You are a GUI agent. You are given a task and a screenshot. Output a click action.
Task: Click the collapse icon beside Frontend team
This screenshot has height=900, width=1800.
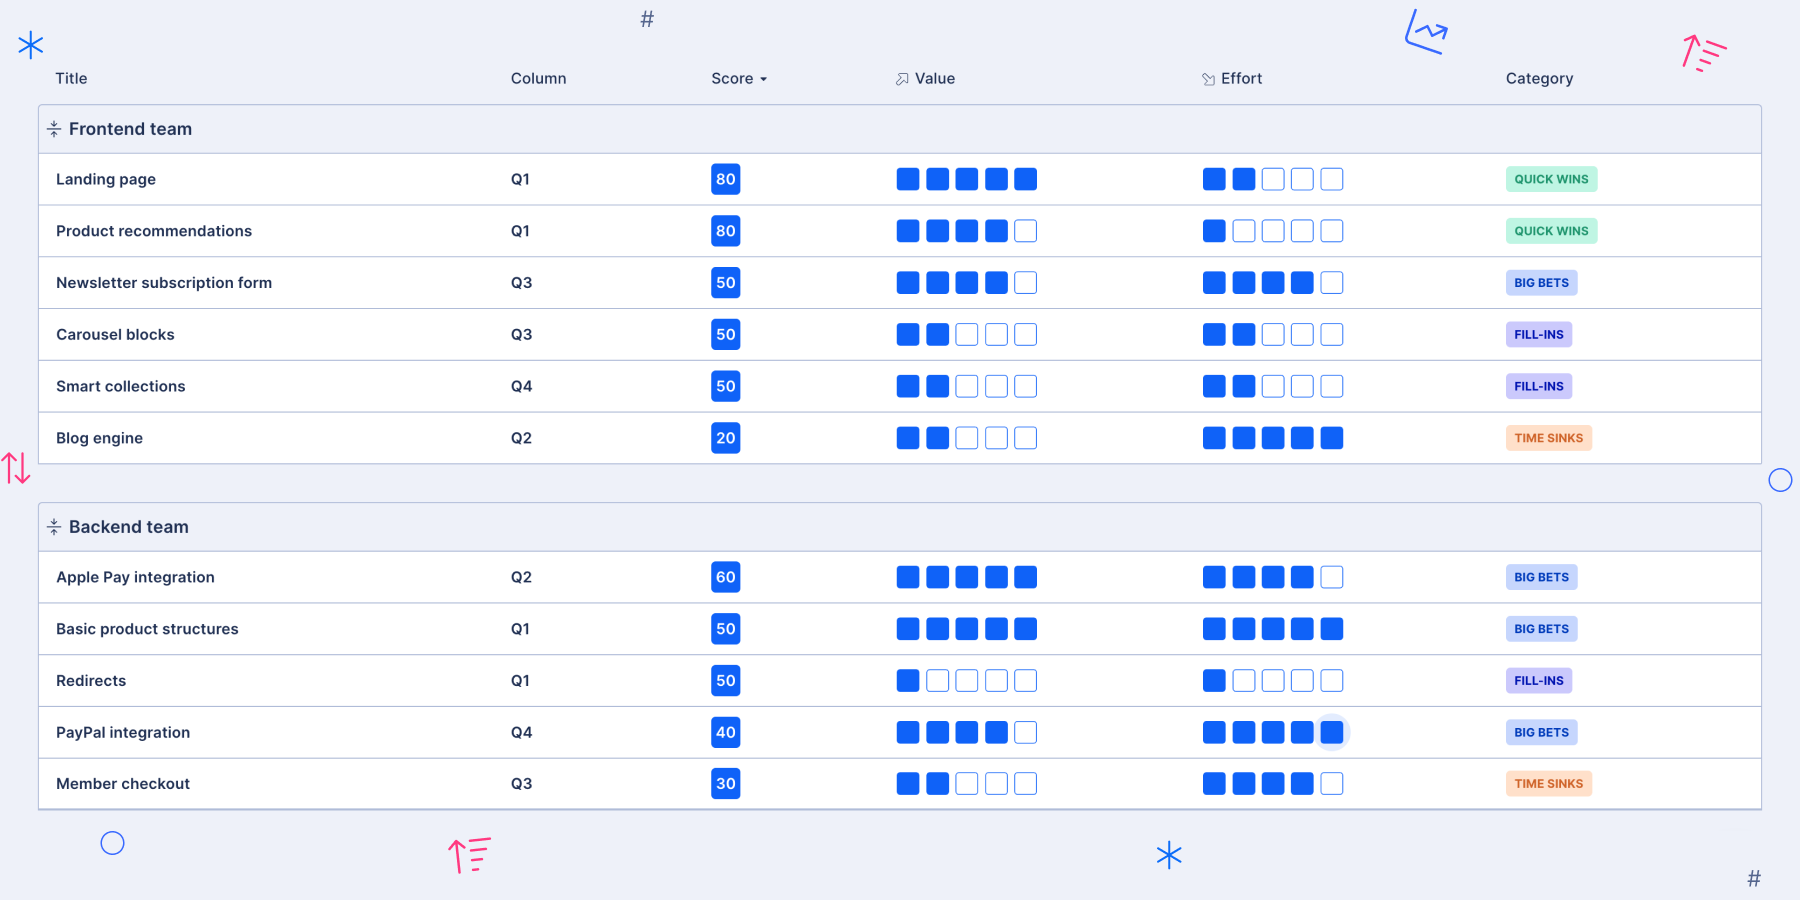click(x=54, y=128)
